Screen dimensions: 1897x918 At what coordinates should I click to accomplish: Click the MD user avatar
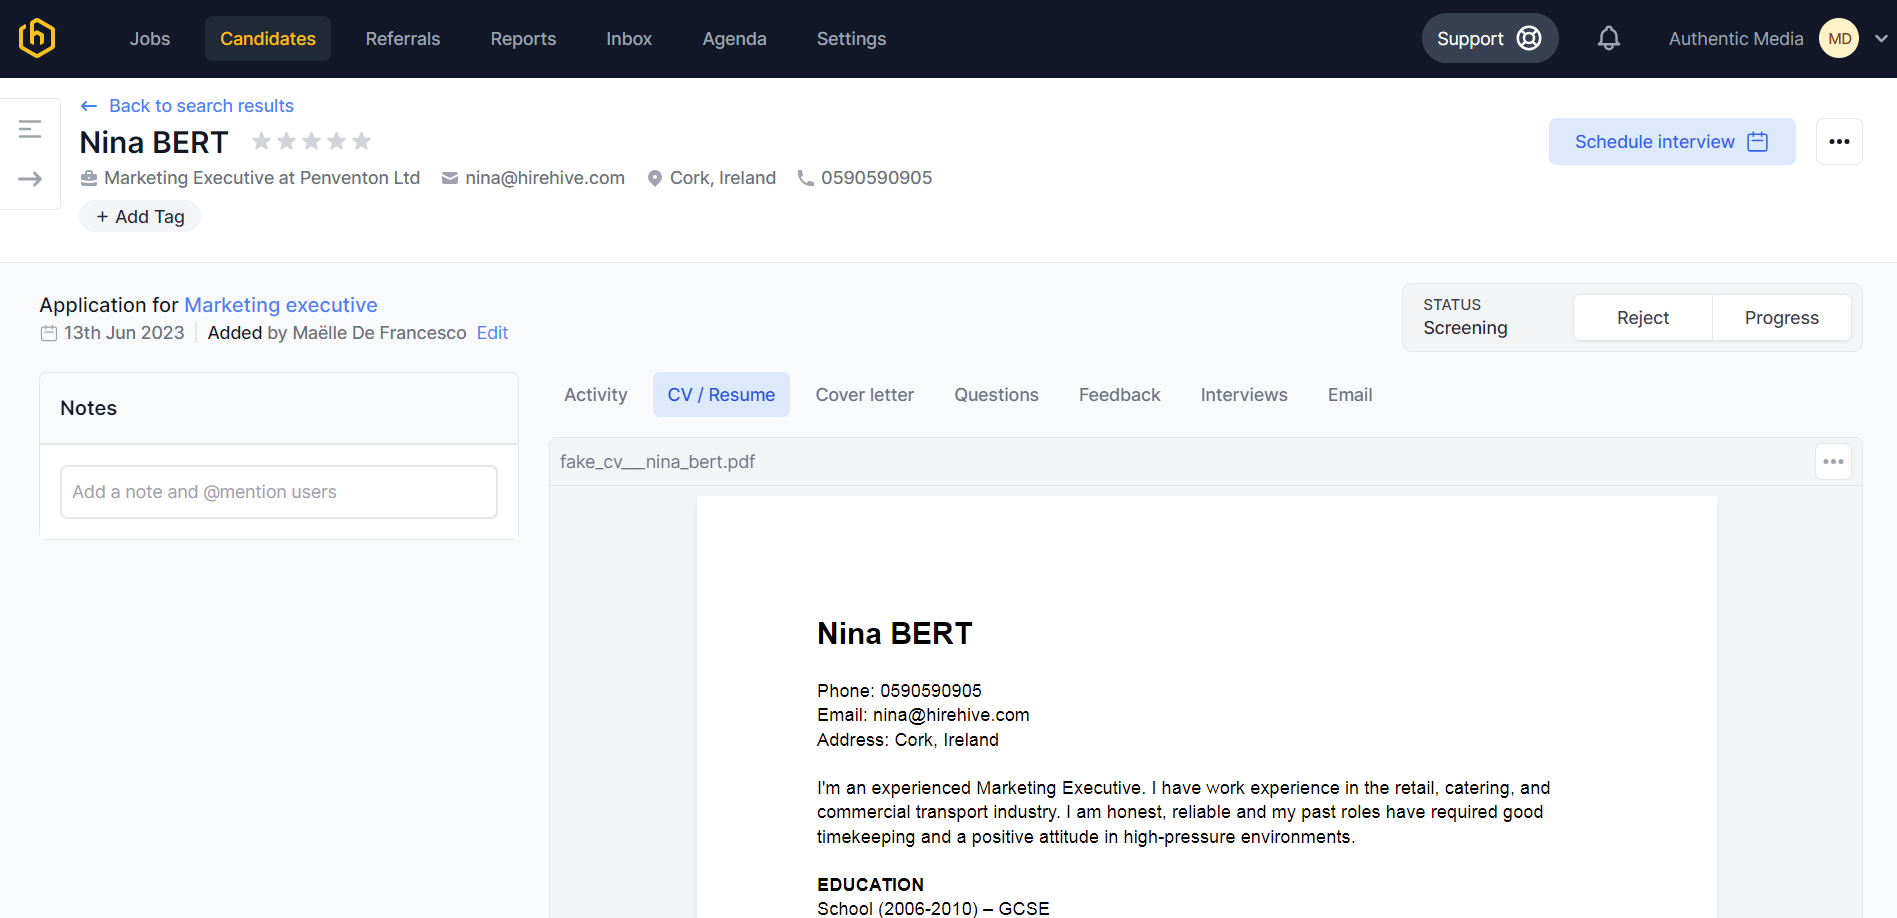pos(1839,38)
